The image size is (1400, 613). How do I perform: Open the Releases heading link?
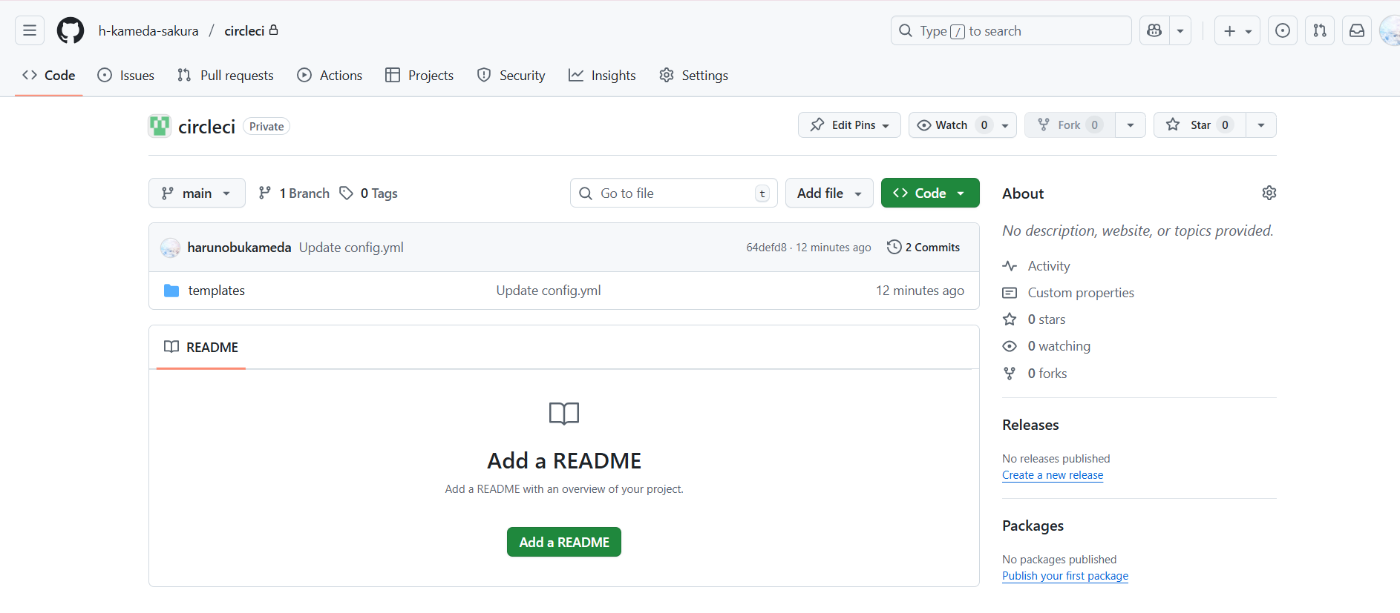pyautogui.click(x=1030, y=425)
